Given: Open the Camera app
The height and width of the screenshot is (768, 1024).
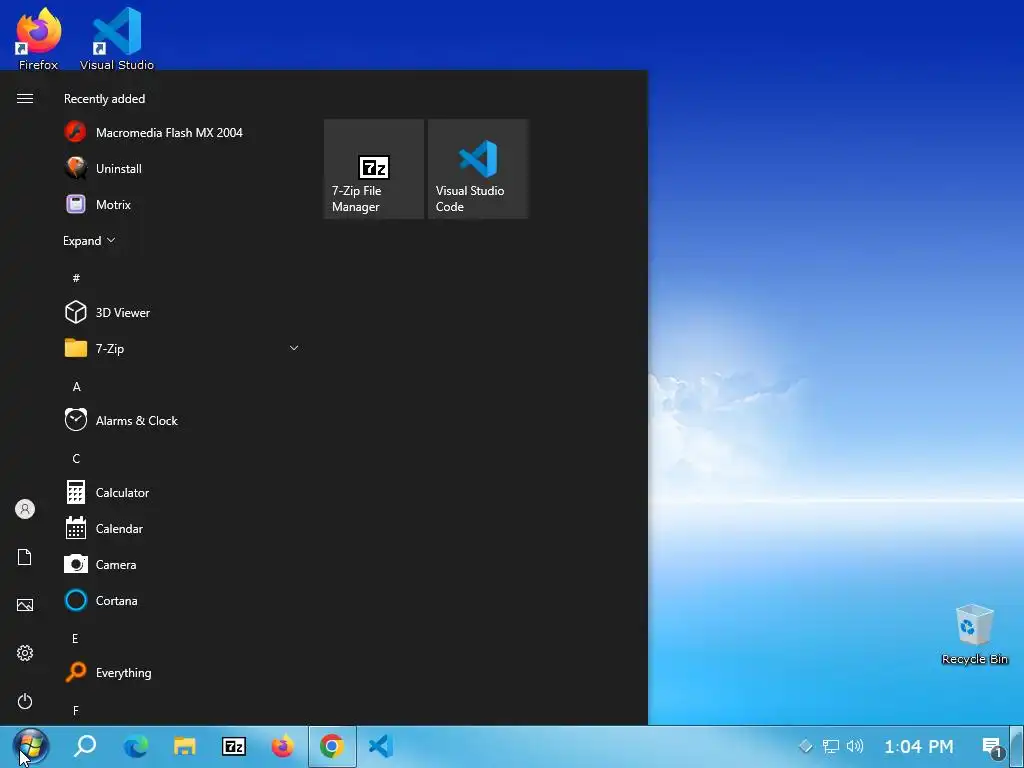Looking at the screenshot, I should pos(183,564).
